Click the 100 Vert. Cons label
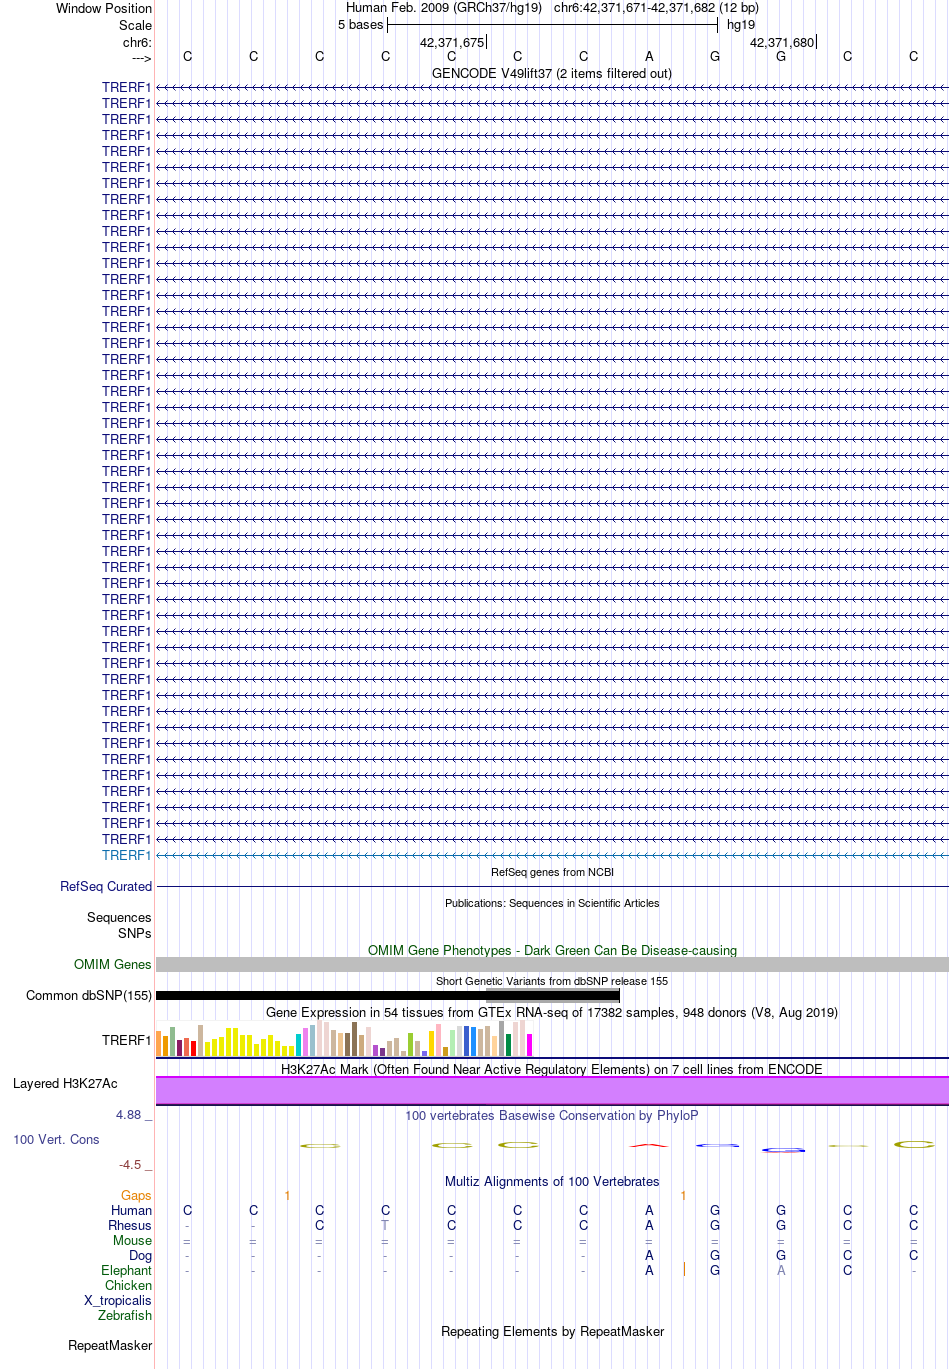Image resolution: width=950 pixels, height=1369 pixels. [56, 1139]
